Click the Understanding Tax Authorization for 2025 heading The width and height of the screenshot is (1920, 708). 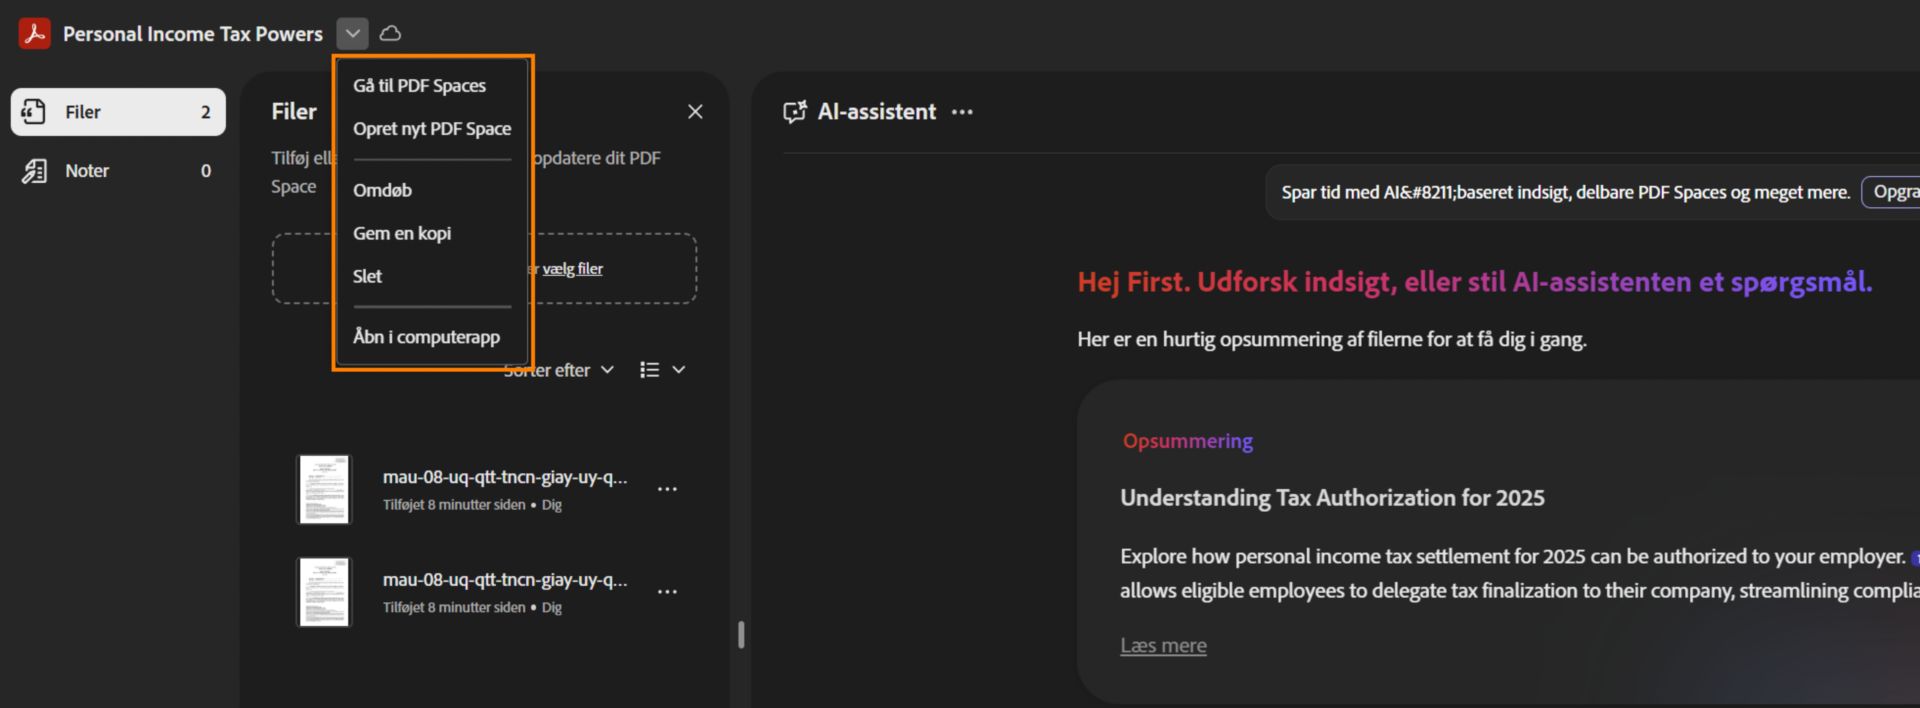point(1332,498)
